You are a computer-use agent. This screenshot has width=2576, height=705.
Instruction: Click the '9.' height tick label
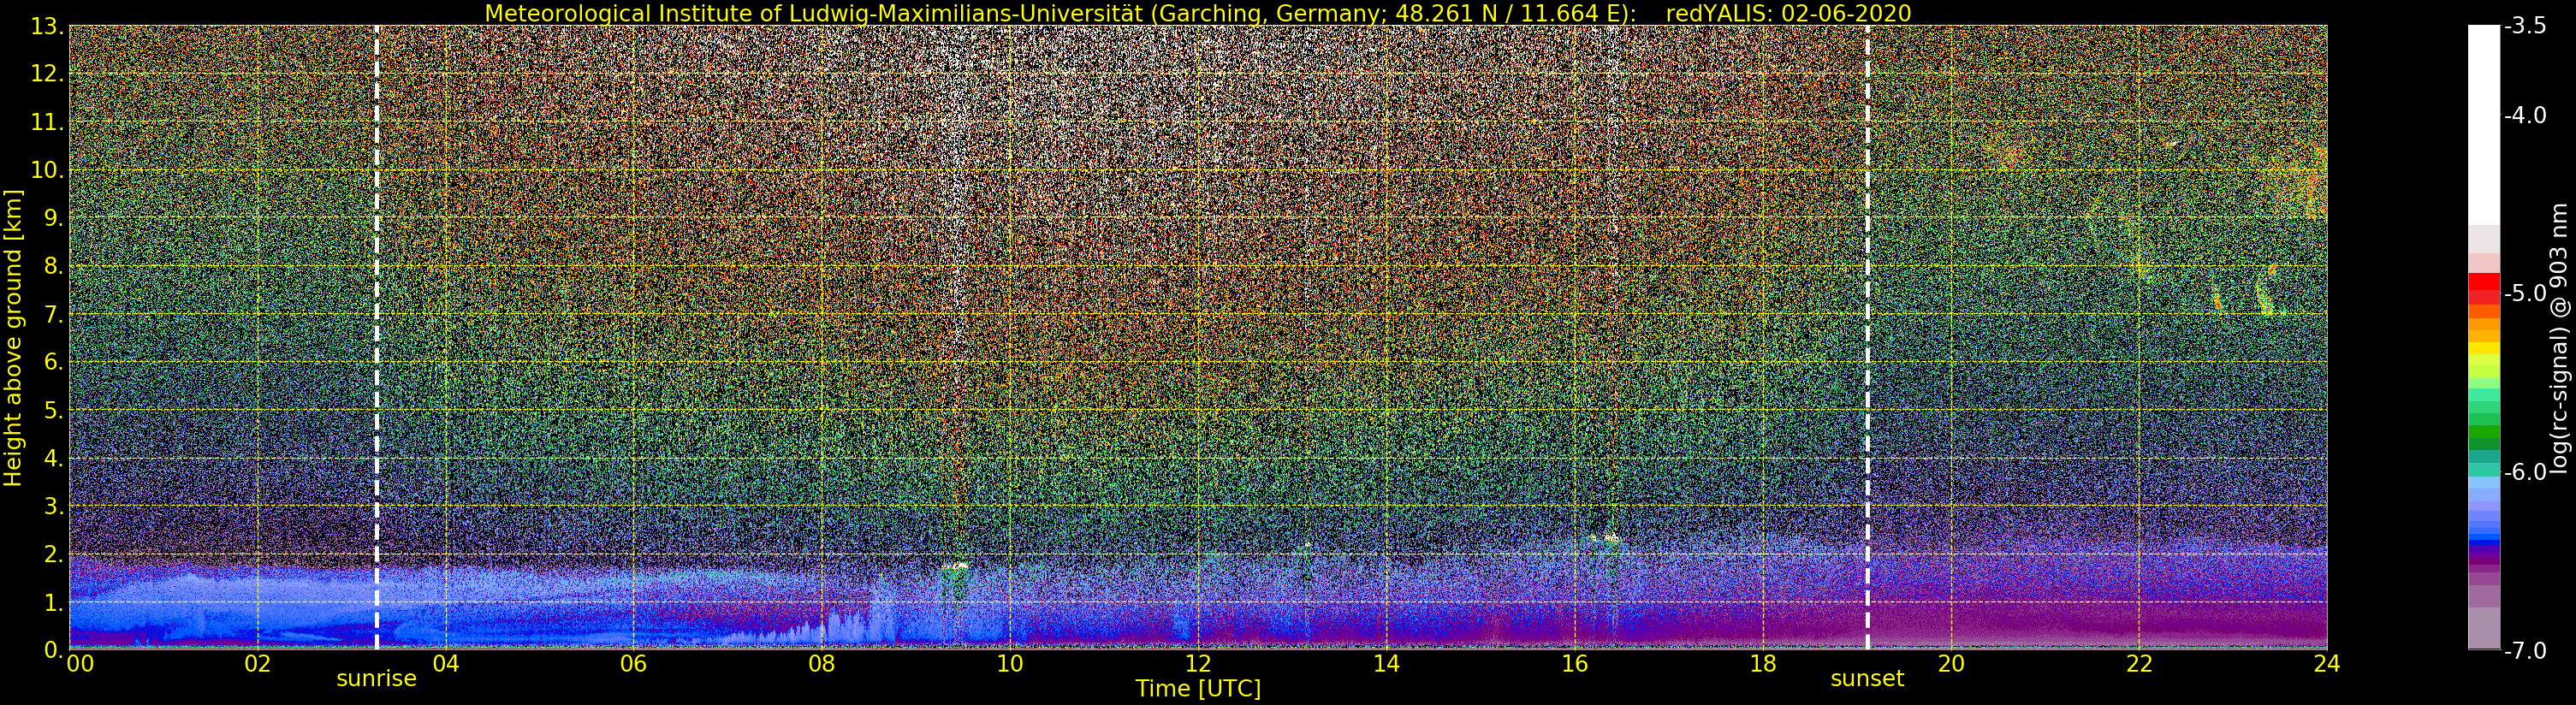[53, 218]
